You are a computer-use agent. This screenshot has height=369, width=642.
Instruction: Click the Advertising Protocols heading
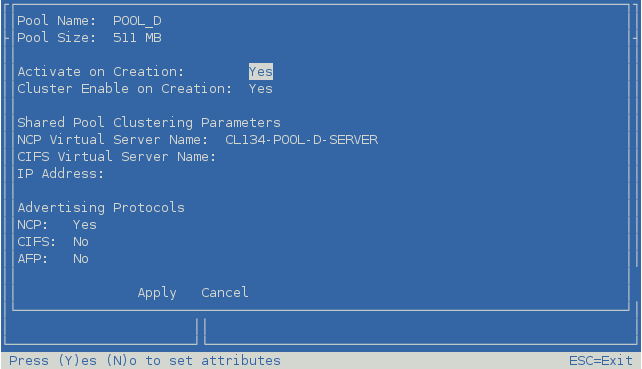101,208
